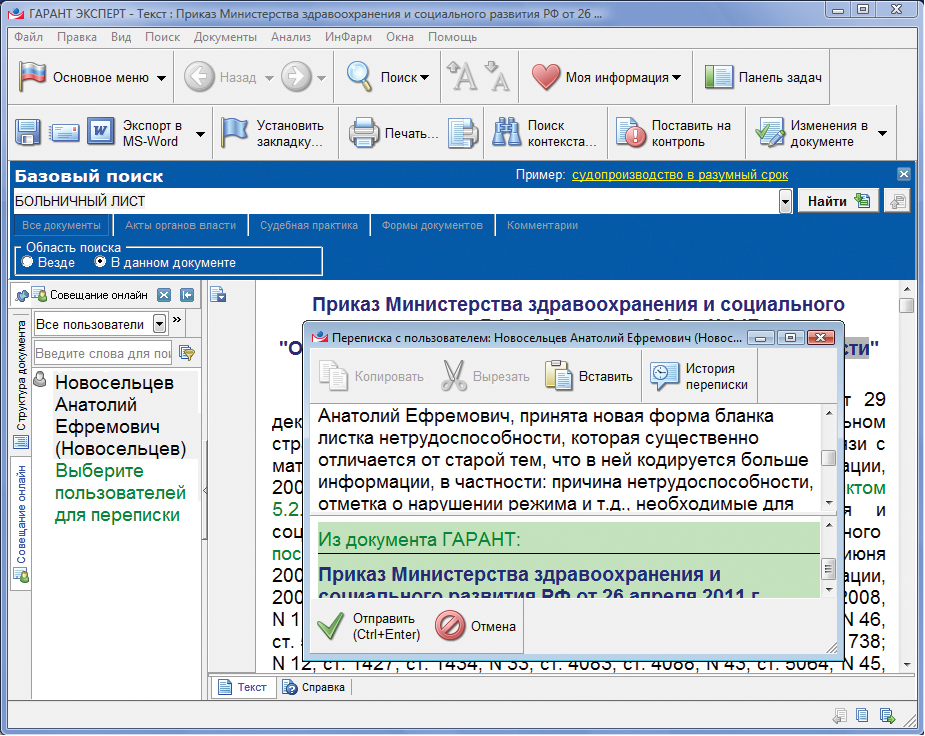Open the Анализ menu

(x=290, y=37)
